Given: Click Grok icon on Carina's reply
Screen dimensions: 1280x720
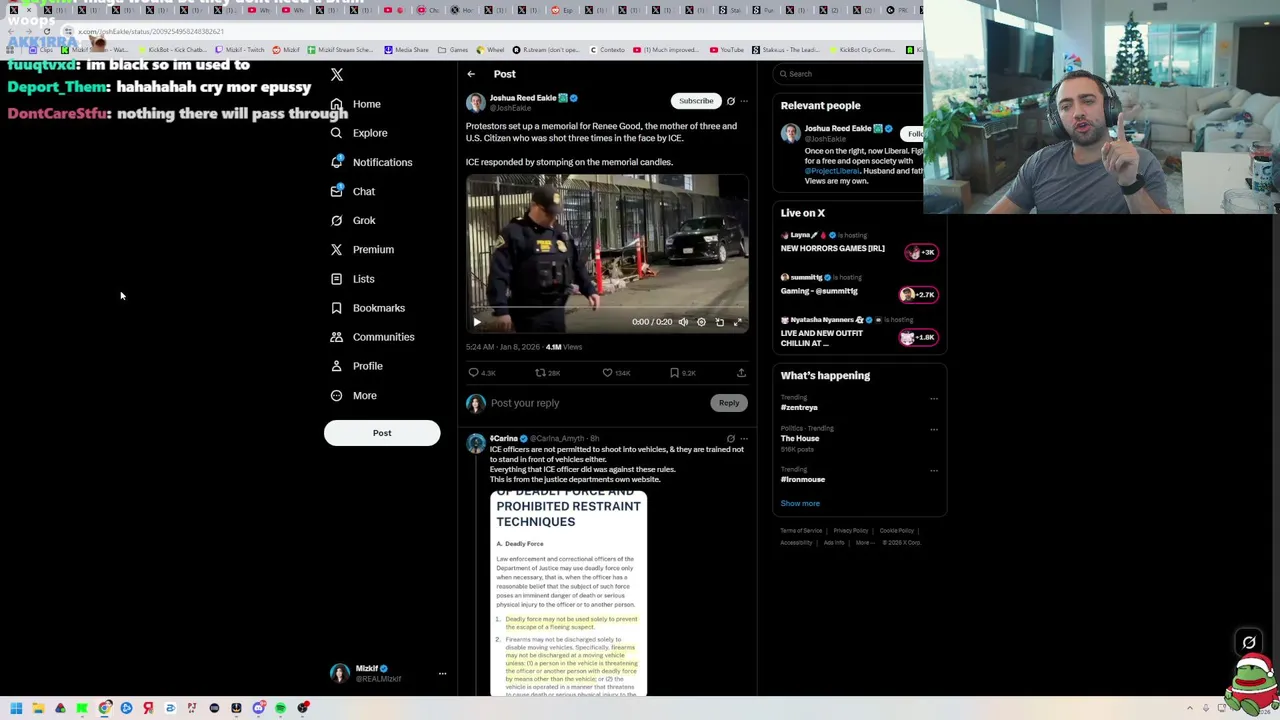Looking at the screenshot, I should click(730, 439).
